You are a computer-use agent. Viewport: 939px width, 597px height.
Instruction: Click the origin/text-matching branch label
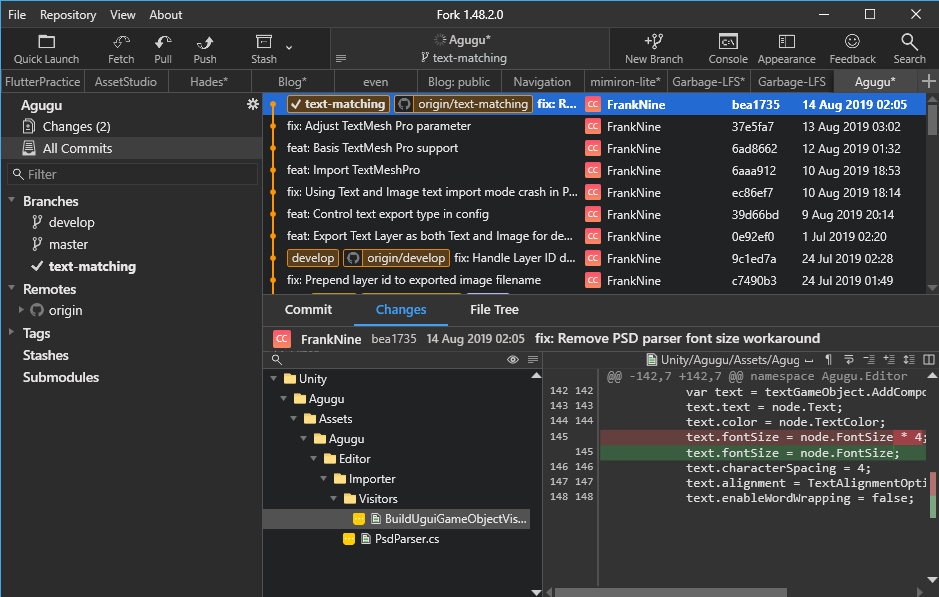click(x=464, y=104)
